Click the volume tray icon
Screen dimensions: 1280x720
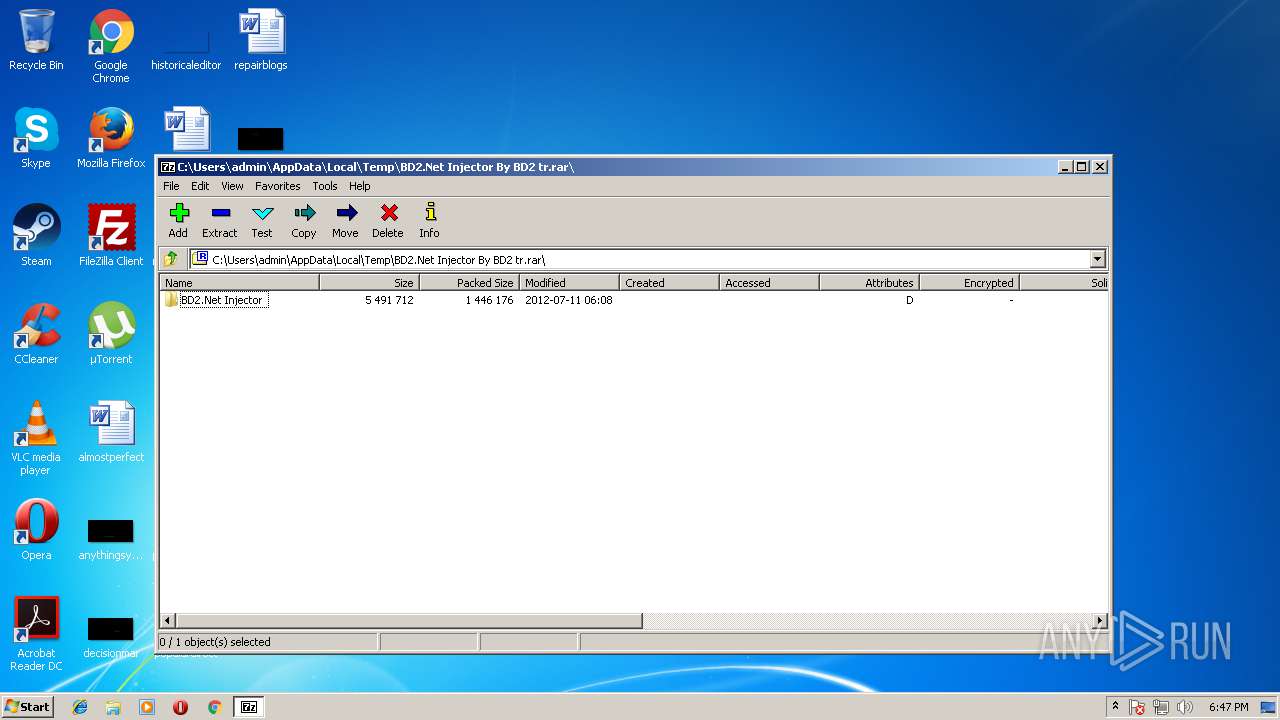click(1185, 707)
